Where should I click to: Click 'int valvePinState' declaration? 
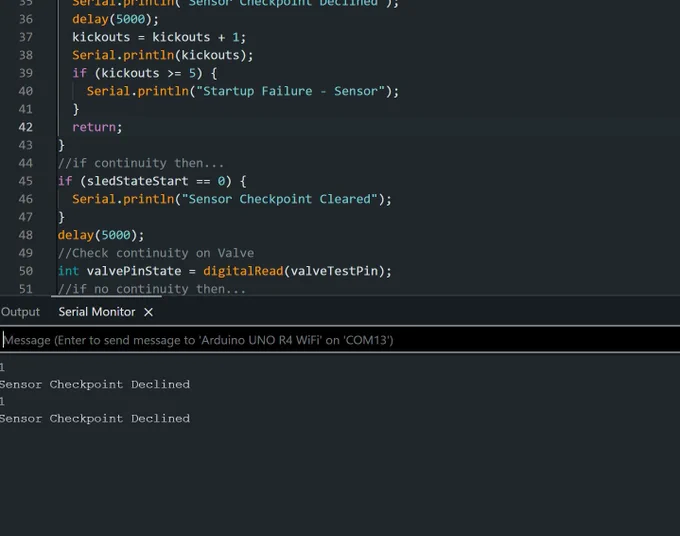pos(119,271)
